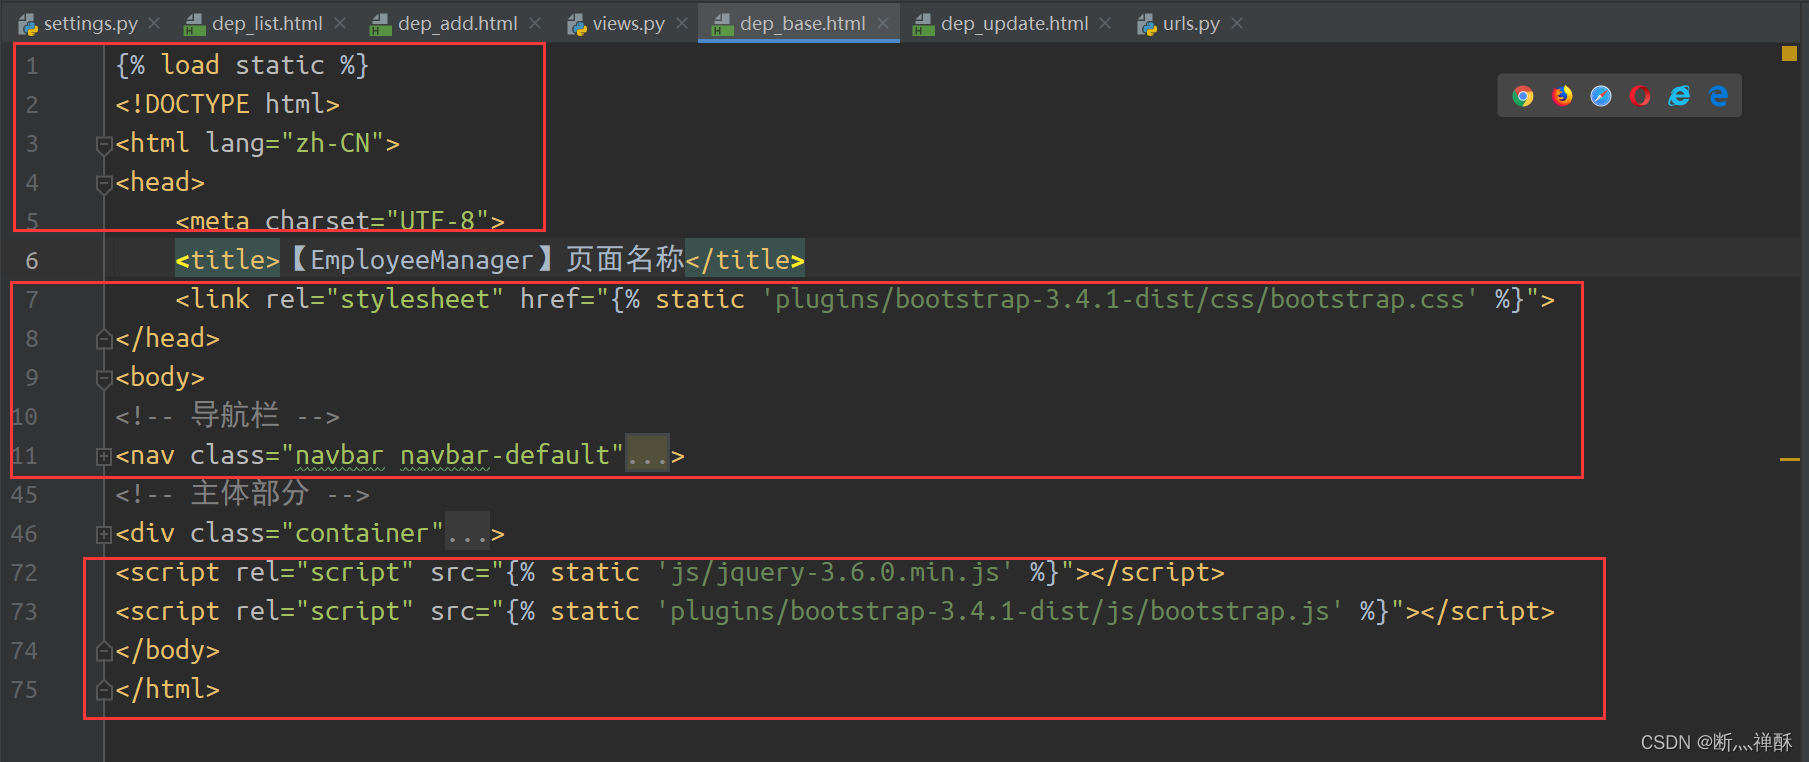The height and width of the screenshot is (762, 1809).
Task: Click the yellow inspection status indicator
Action: 1789,54
